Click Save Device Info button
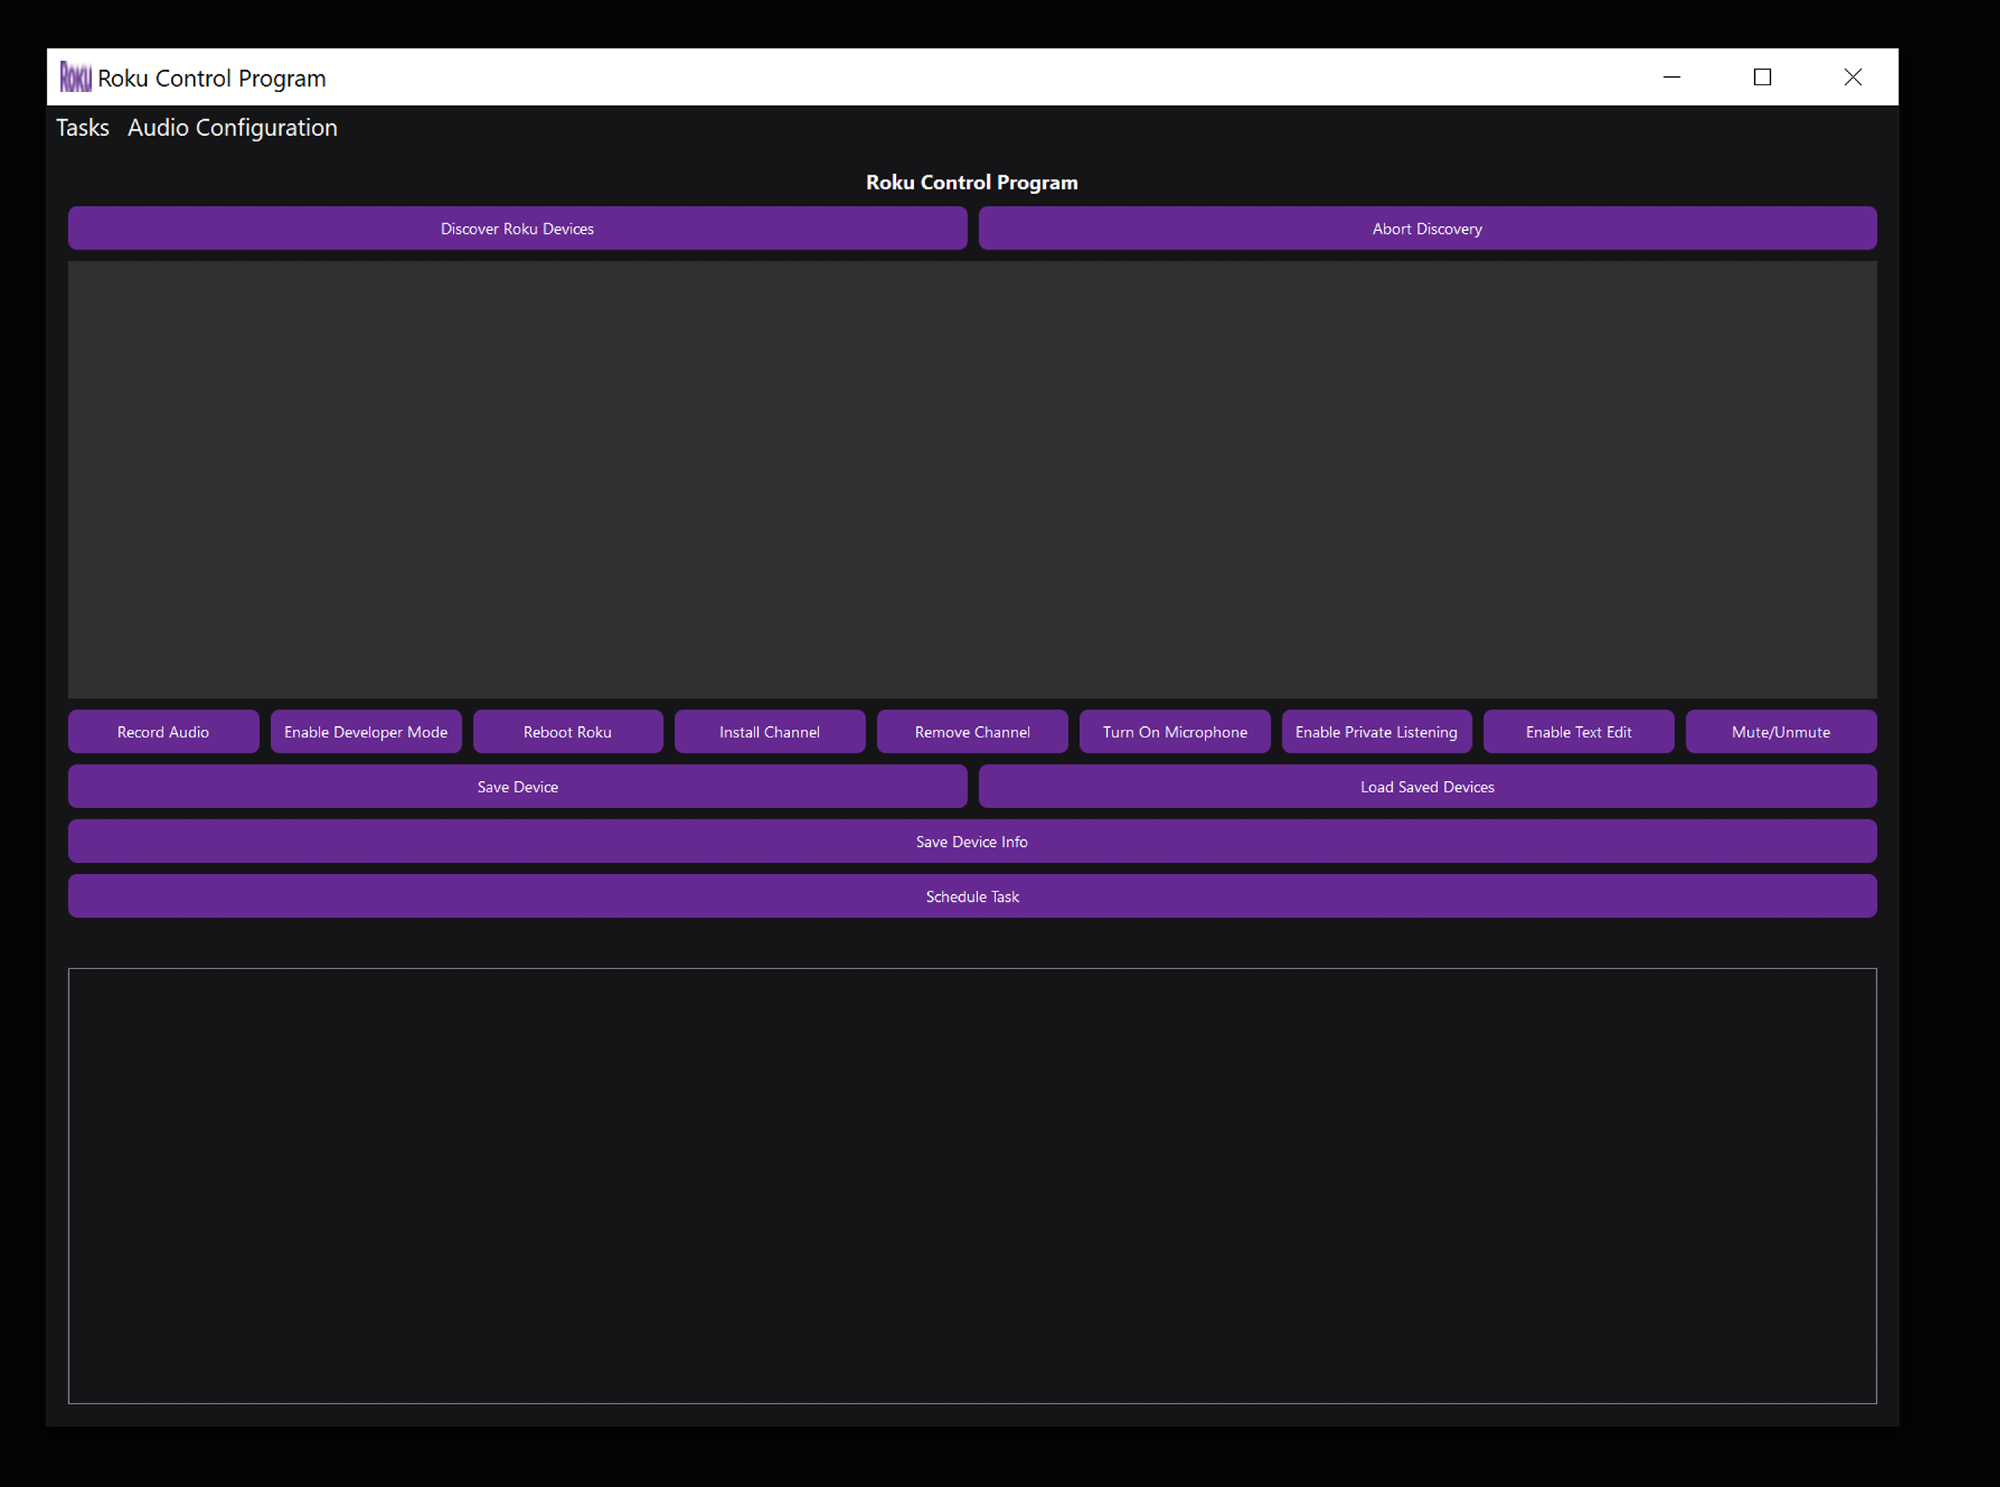Image resolution: width=2000 pixels, height=1487 pixels. pos(972,842)
